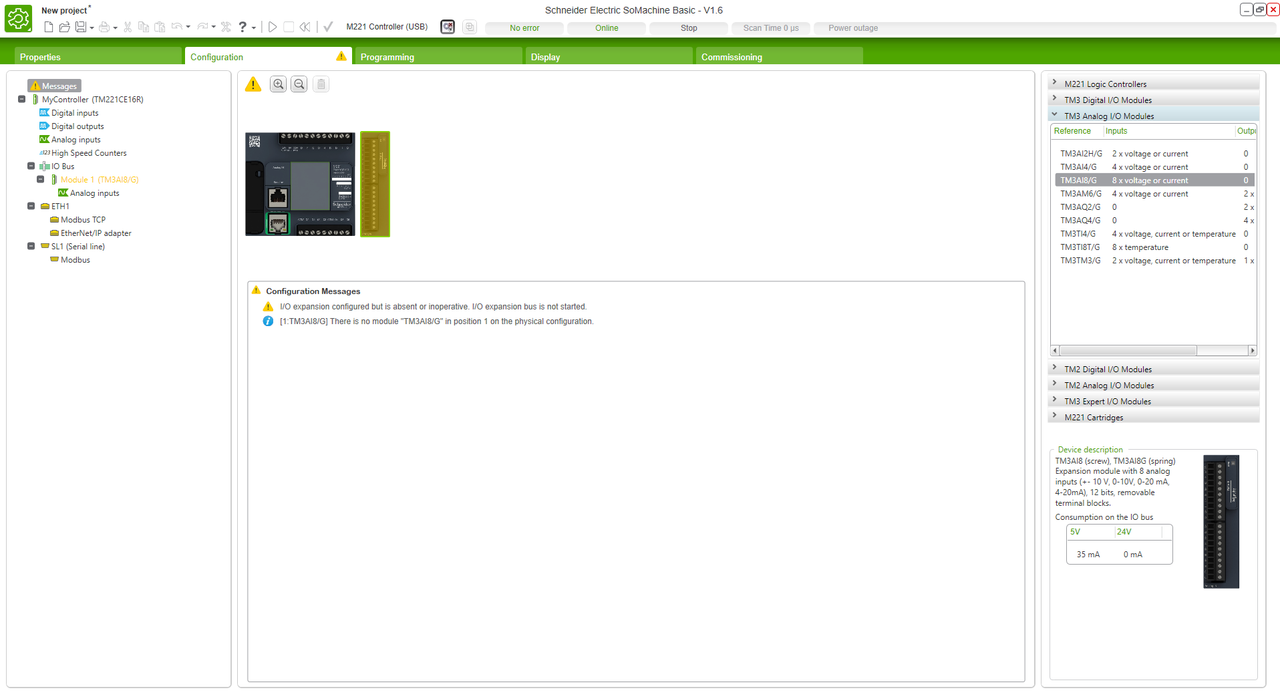Open the Save dropdown arrow

(91, 28)
